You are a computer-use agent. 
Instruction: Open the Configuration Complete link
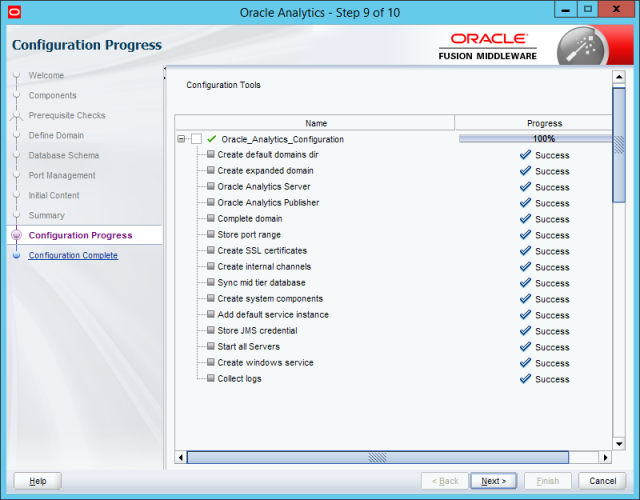pos(73,255)
